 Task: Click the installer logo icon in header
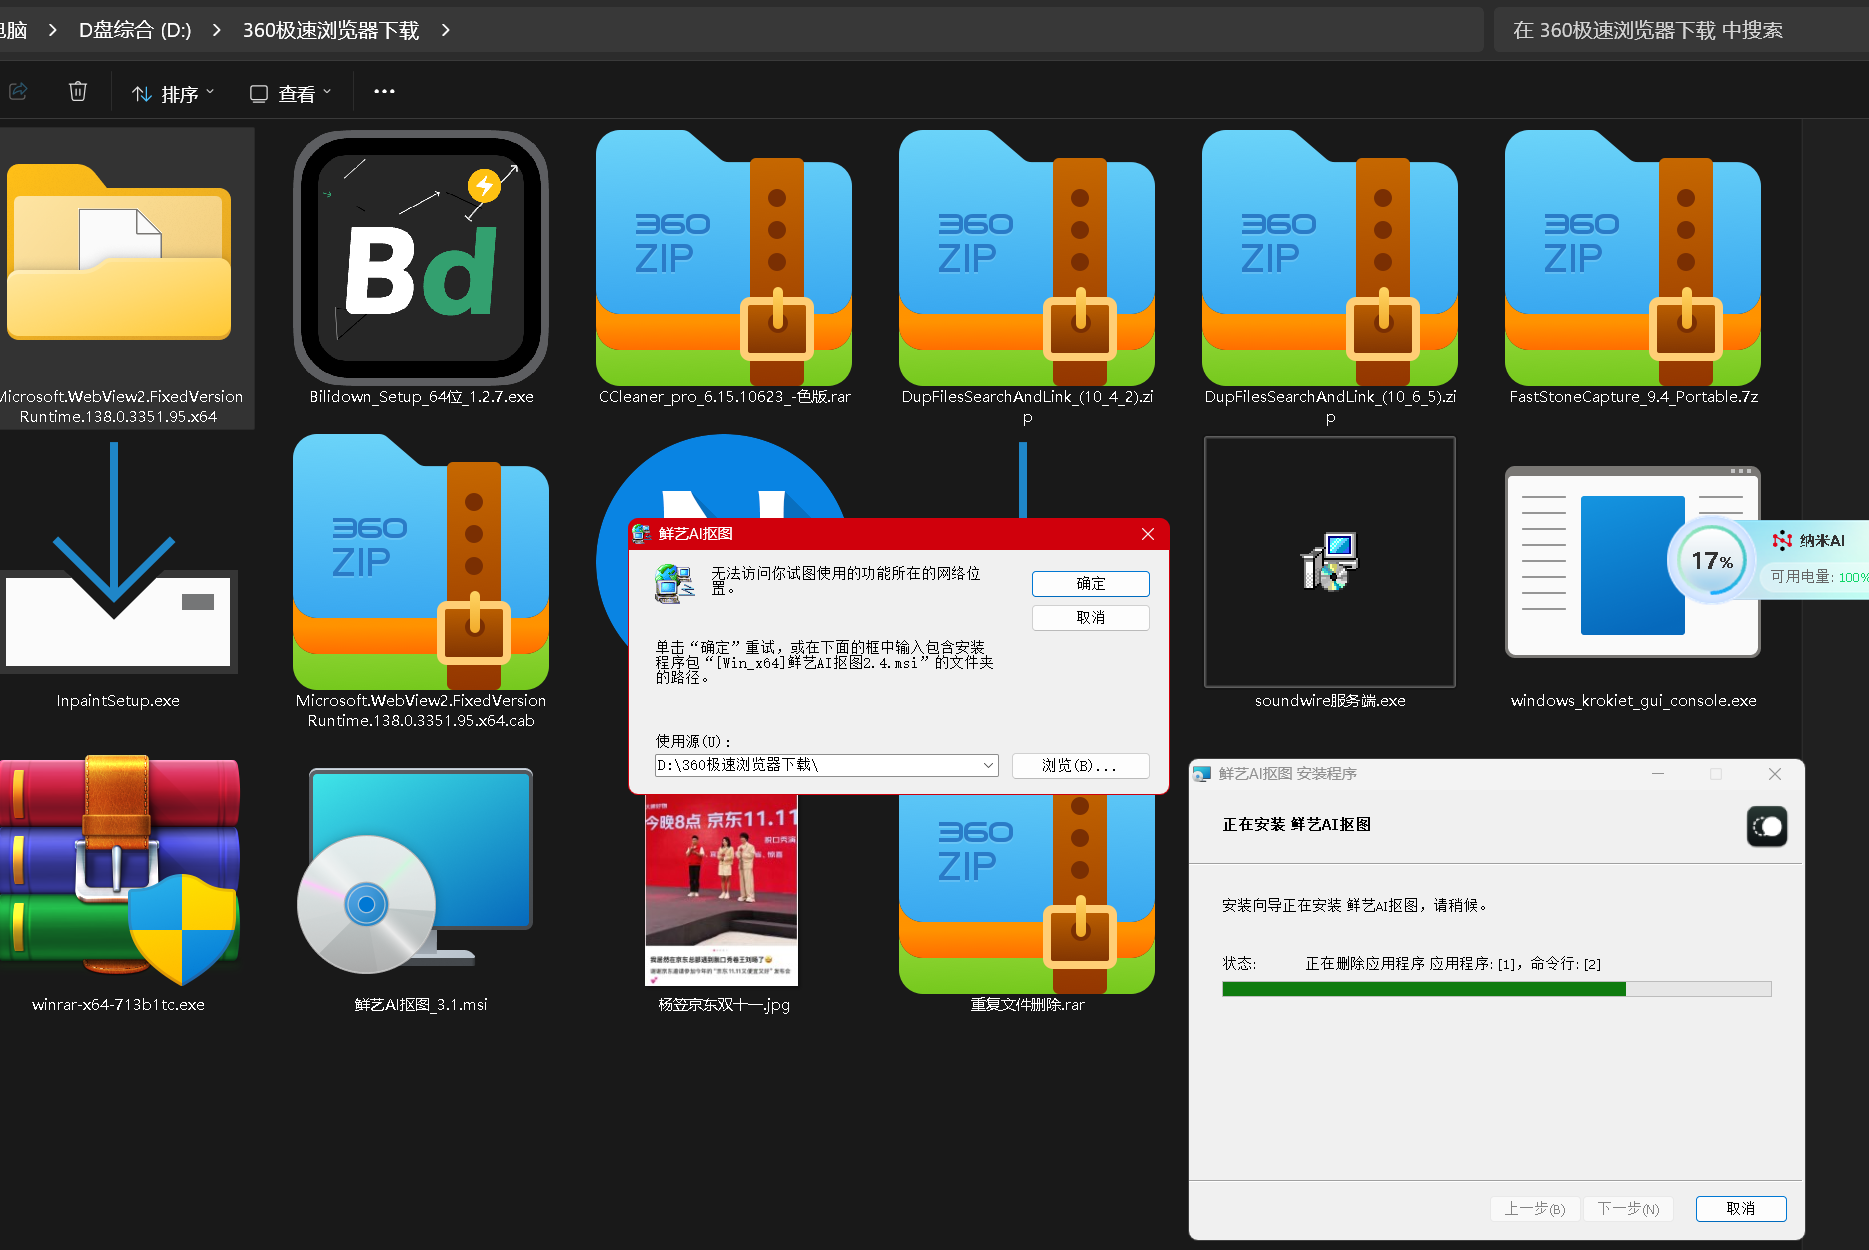1767,826
